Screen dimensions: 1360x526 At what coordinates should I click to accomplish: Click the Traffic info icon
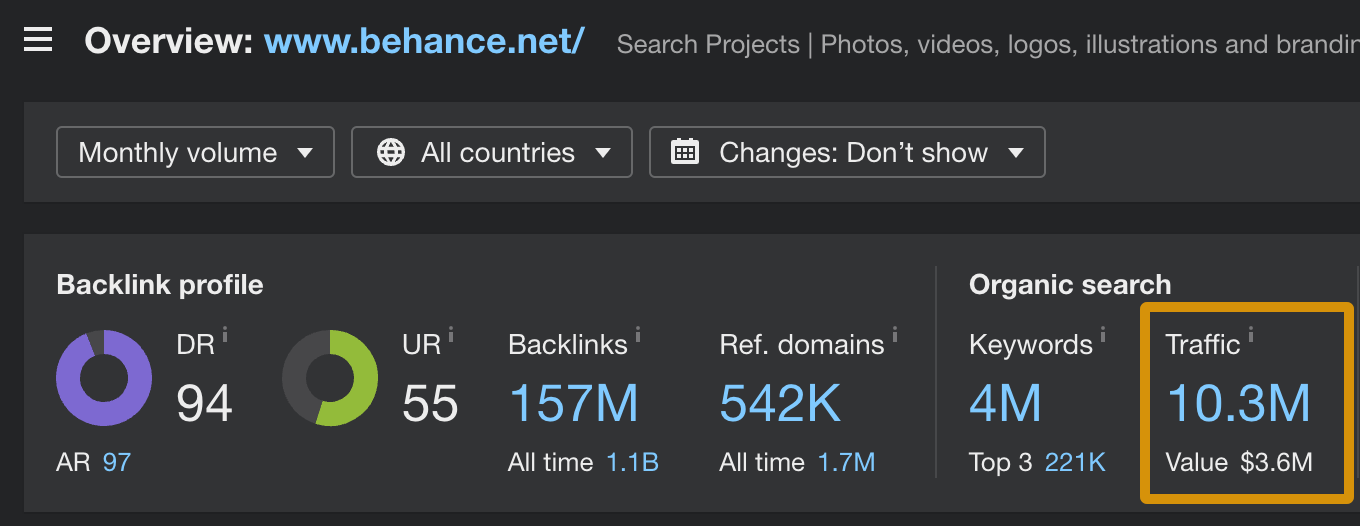click(1250, 335)
